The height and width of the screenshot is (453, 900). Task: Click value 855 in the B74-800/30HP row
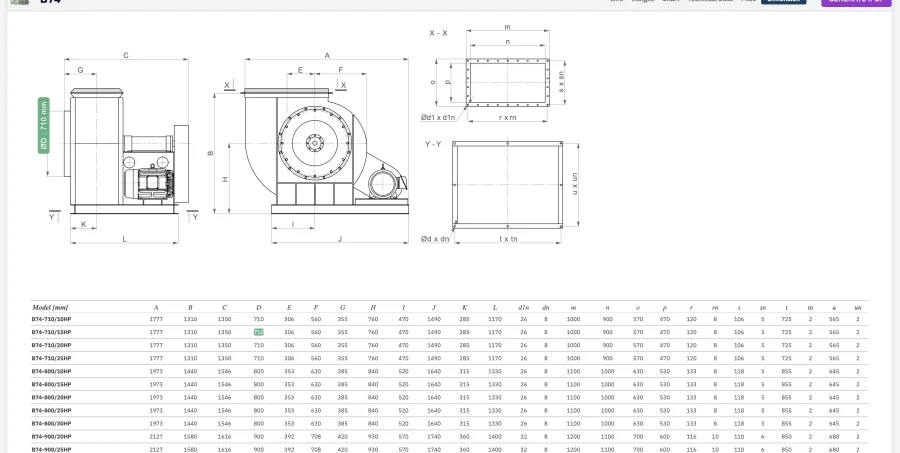[x=786, y=424]
